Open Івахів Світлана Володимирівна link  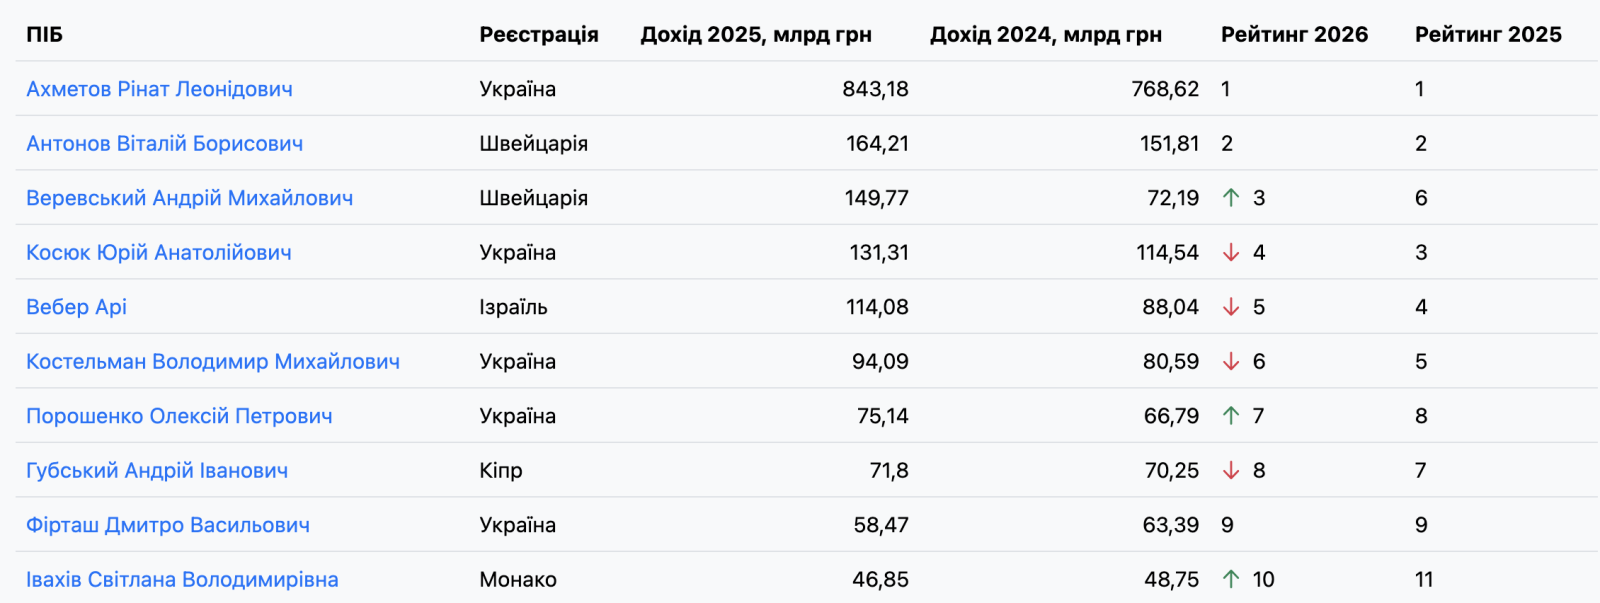[182, 580]
